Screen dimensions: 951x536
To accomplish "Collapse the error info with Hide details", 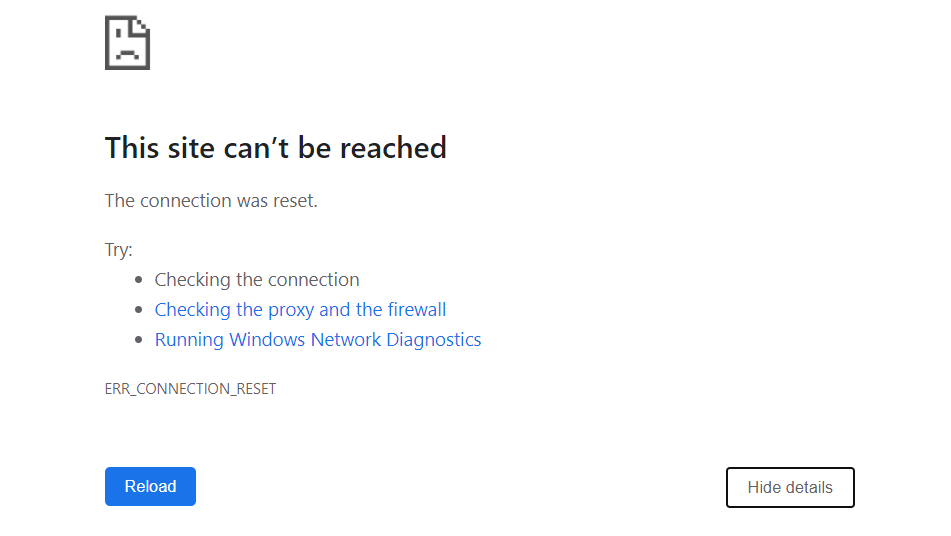I will pos(790,488).
